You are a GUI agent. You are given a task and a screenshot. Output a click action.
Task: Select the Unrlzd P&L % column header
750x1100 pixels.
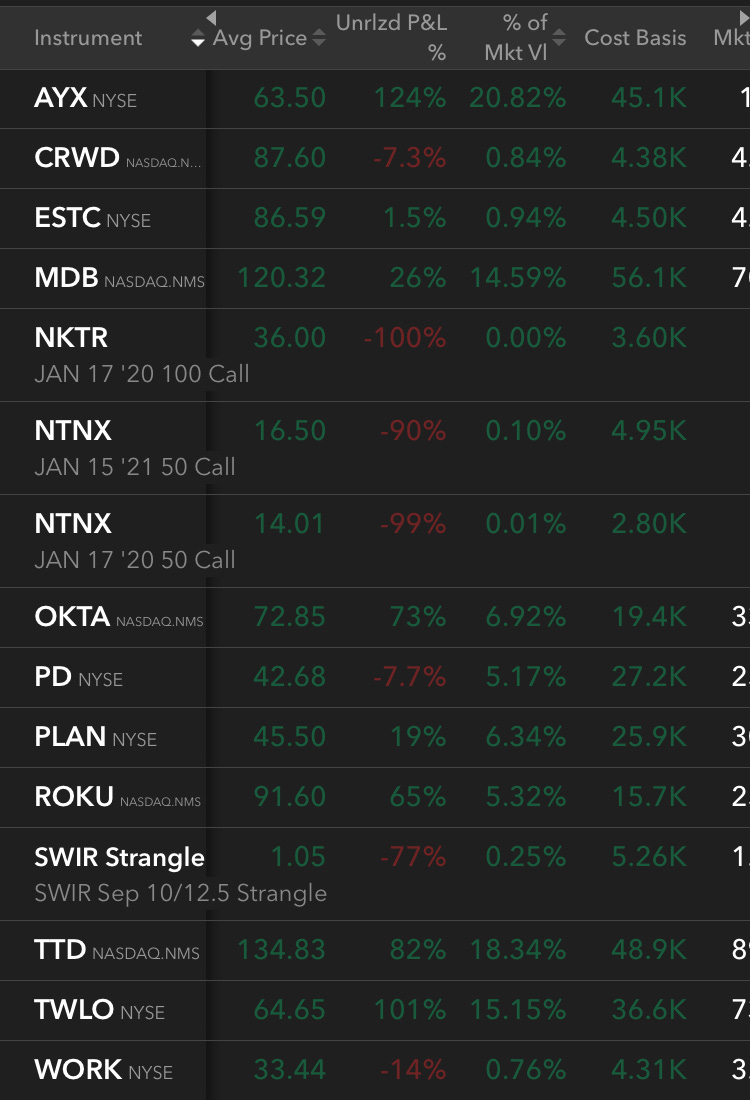pos(391,38)
